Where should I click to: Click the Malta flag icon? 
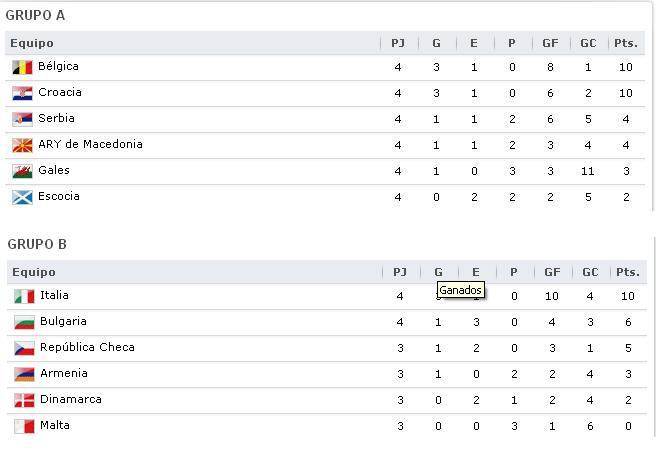[24, 426]
